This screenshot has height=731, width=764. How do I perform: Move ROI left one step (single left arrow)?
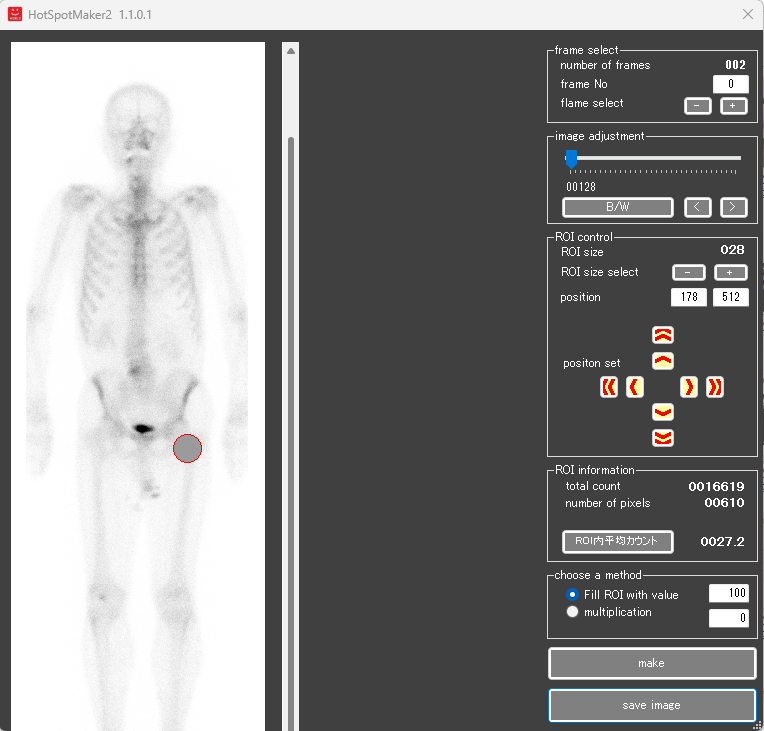click(x=635, y=387)
